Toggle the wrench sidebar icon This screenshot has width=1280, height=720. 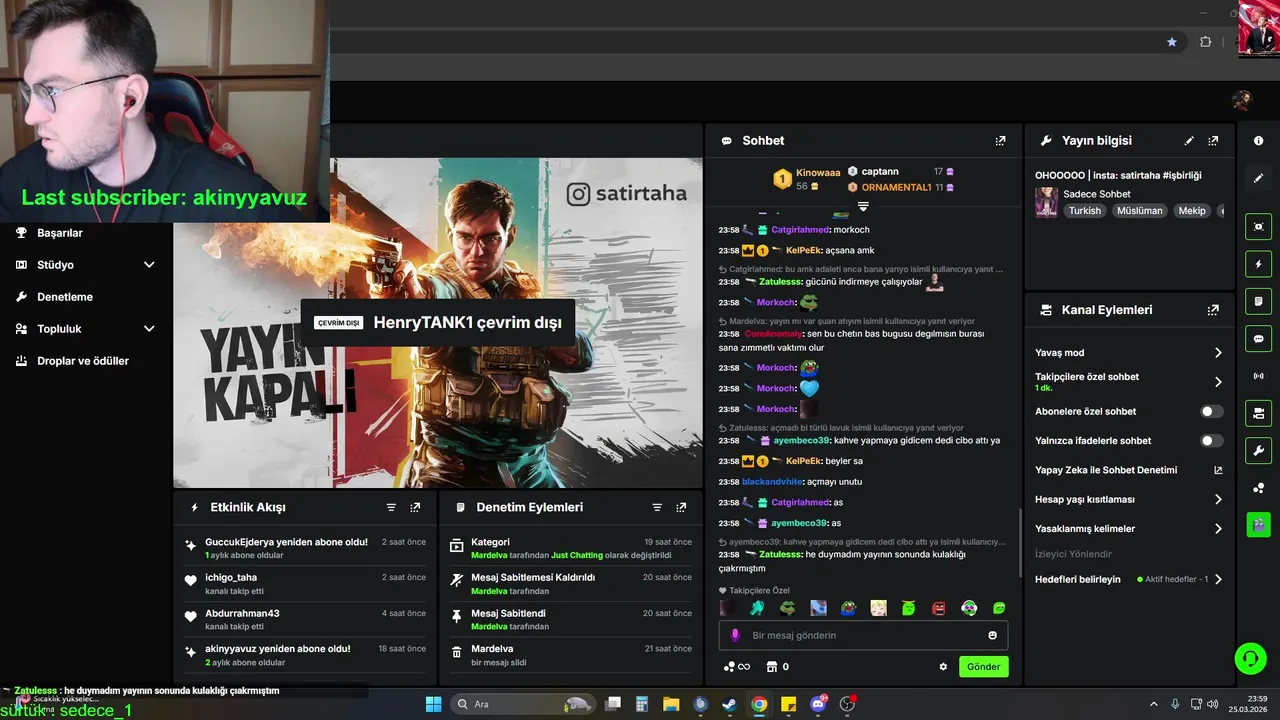[x=1258, y=450]
